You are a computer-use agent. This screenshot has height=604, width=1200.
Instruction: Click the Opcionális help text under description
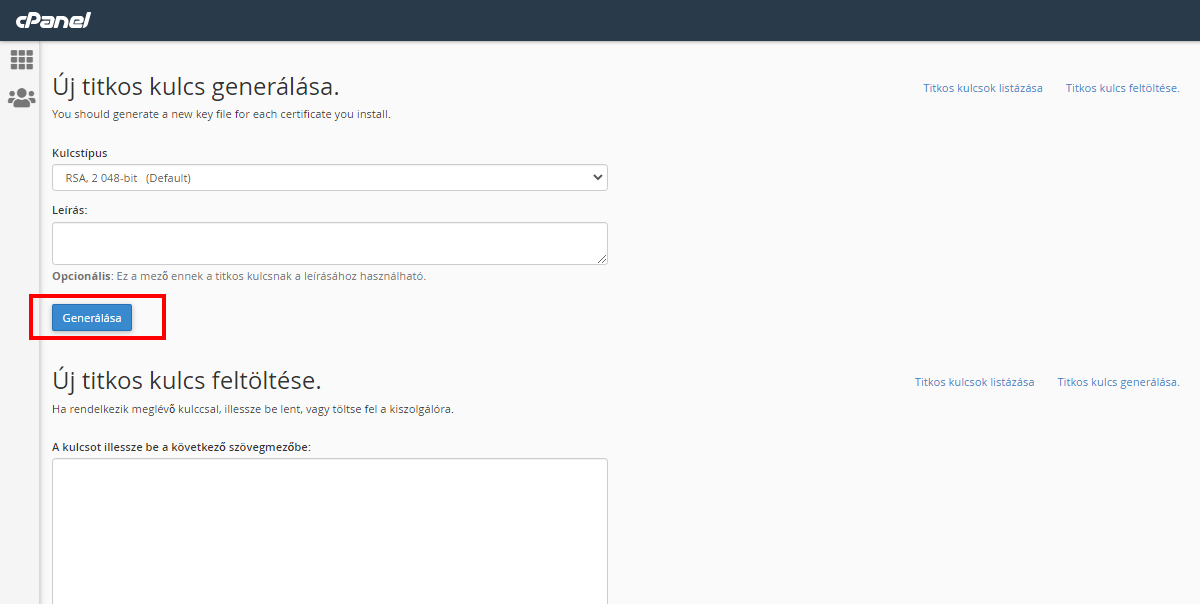(239, 276)
